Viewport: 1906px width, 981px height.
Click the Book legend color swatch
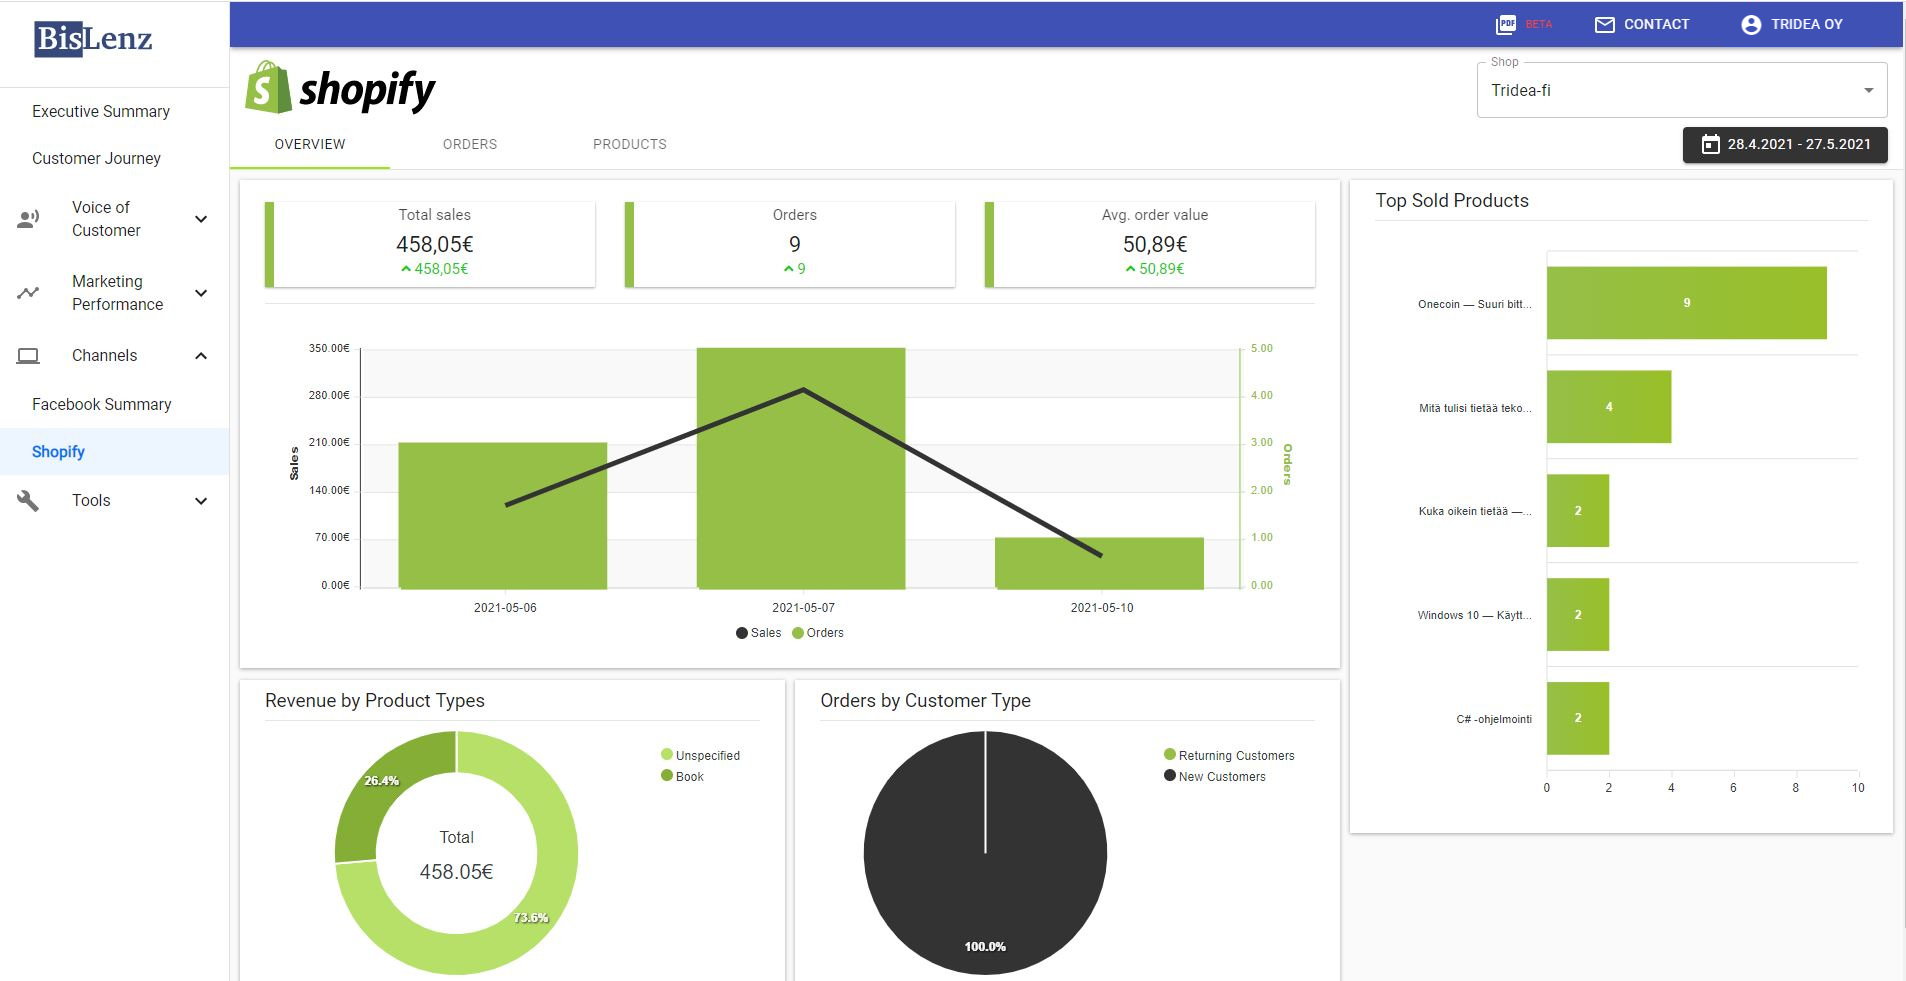[667, 776]
